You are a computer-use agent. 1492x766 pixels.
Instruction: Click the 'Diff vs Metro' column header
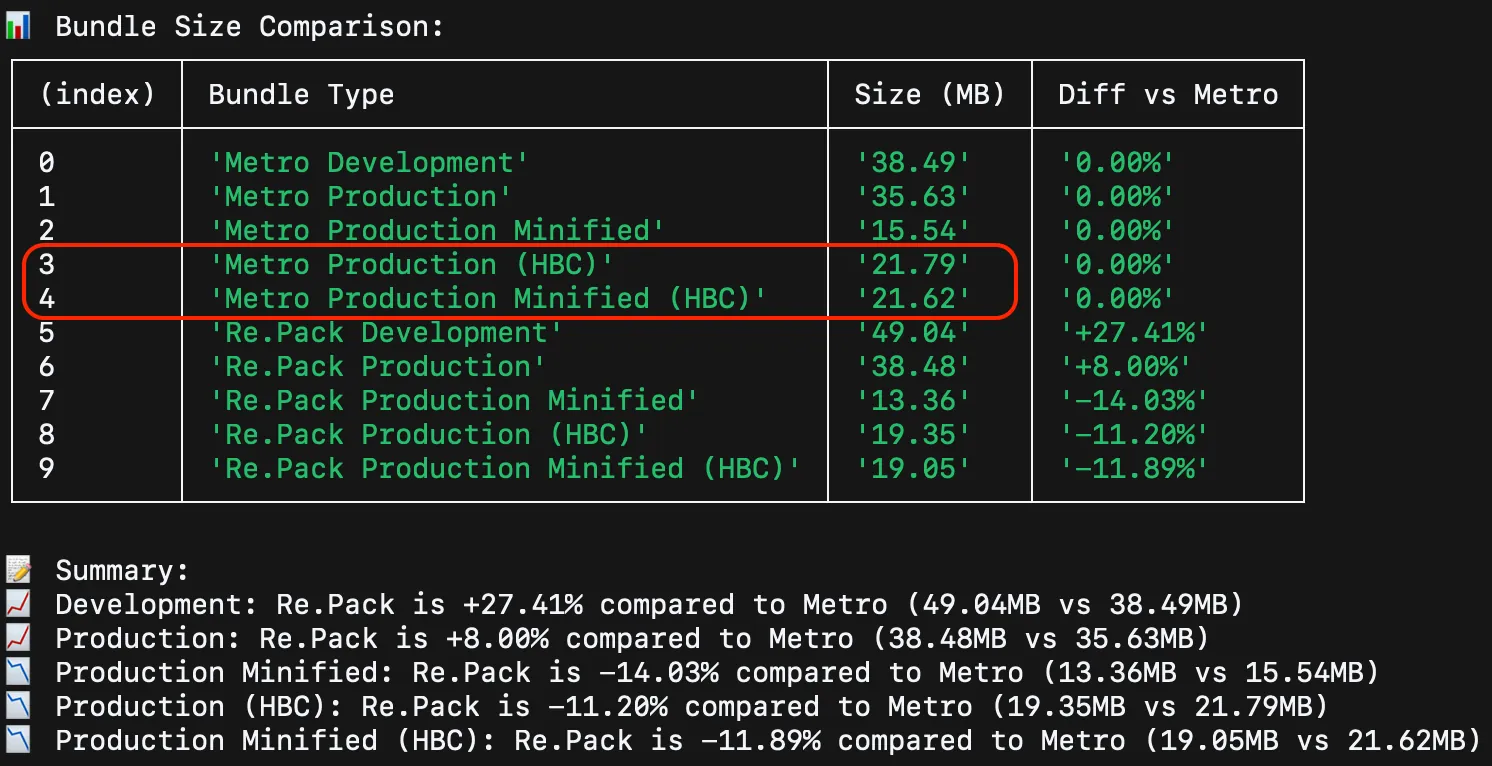[1168, 95]
